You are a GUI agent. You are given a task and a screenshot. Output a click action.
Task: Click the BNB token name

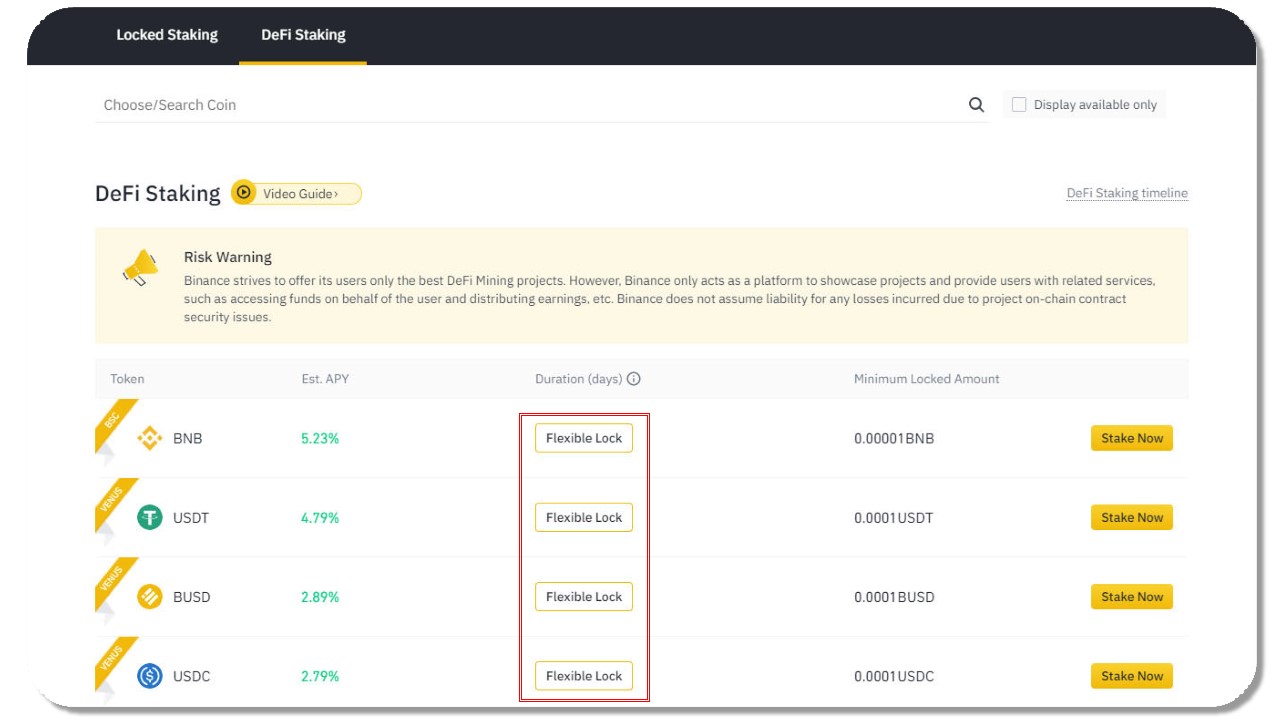(188, 438)
